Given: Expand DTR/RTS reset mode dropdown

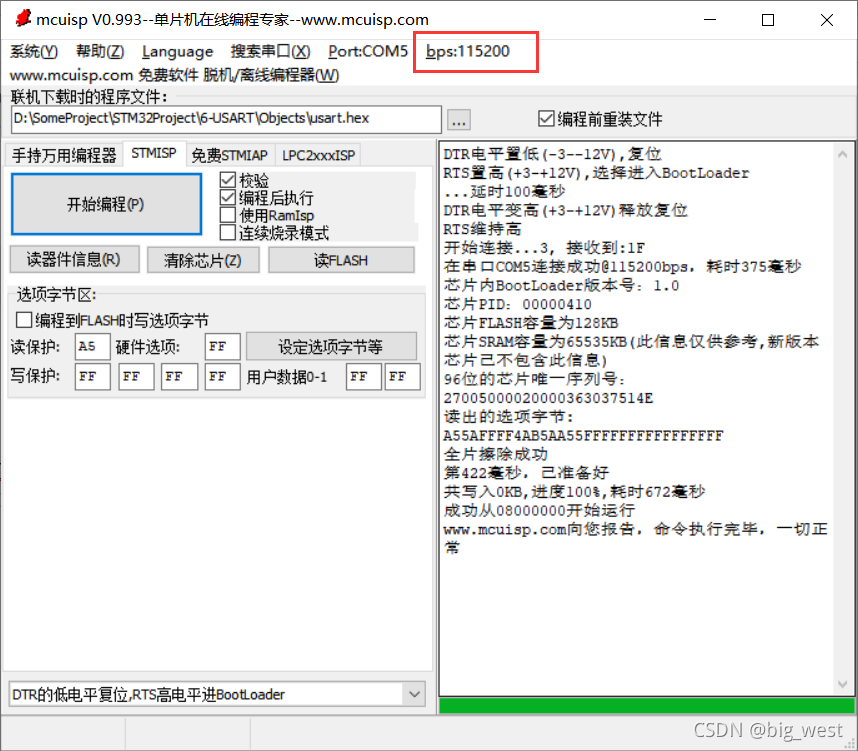Looking at the screenshot, I should point(414,694).
